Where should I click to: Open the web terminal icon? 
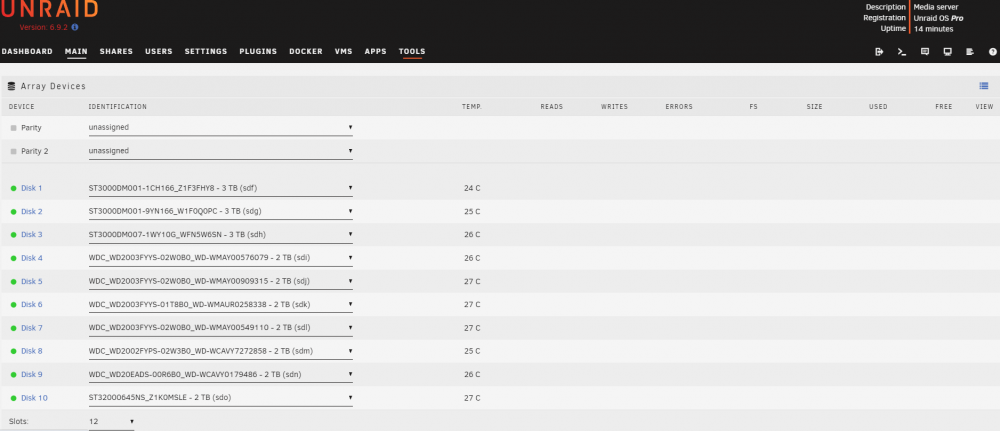902,52
